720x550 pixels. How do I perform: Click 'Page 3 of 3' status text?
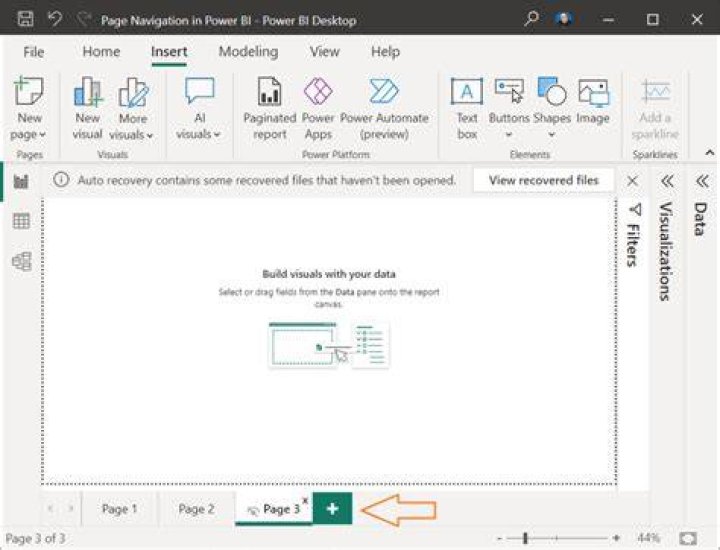tap(35, 538)
